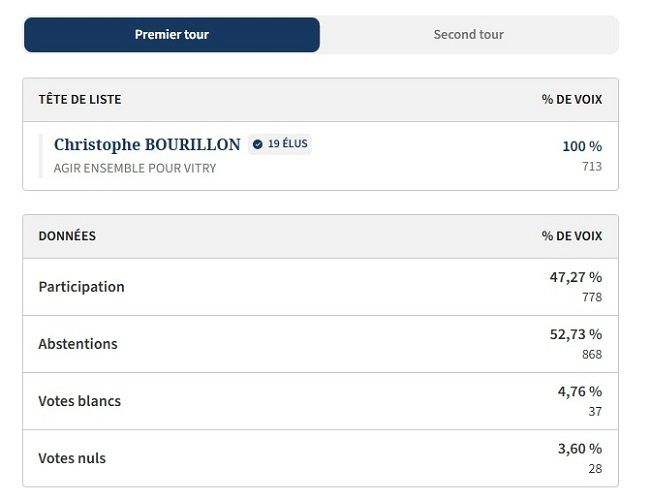
Task: Click the 52,73 % abstentions value
Action: (x=575, y=334)
